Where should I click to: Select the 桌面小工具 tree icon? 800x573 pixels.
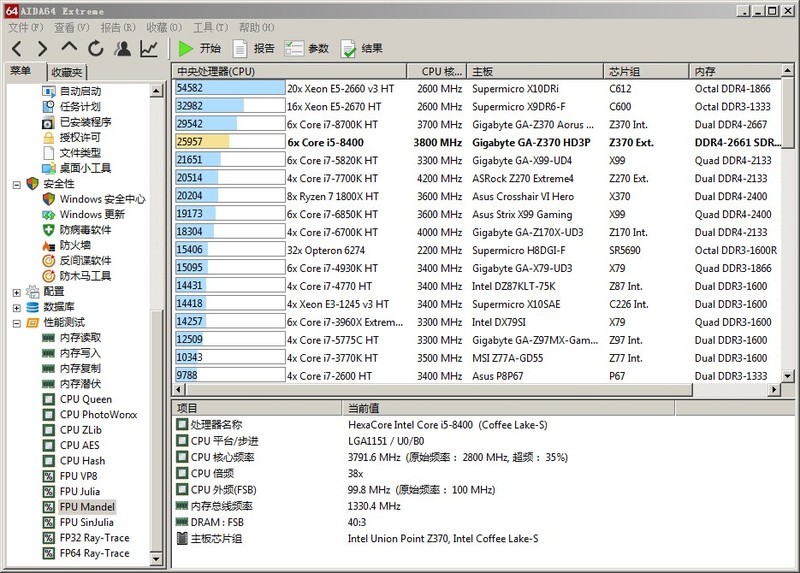click(x=48, y=168)
